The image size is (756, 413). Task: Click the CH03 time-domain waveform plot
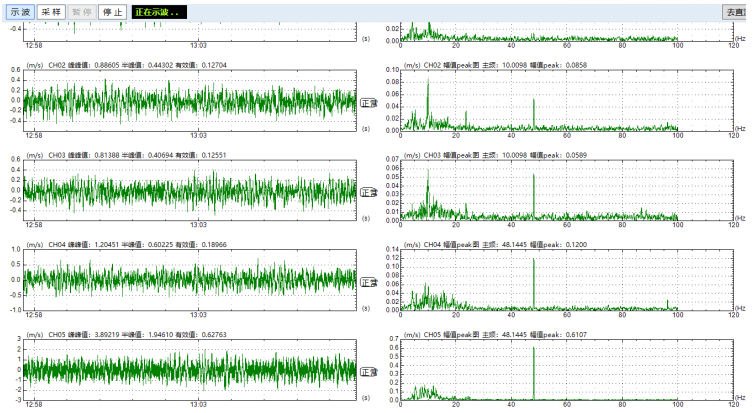(190, 190)
